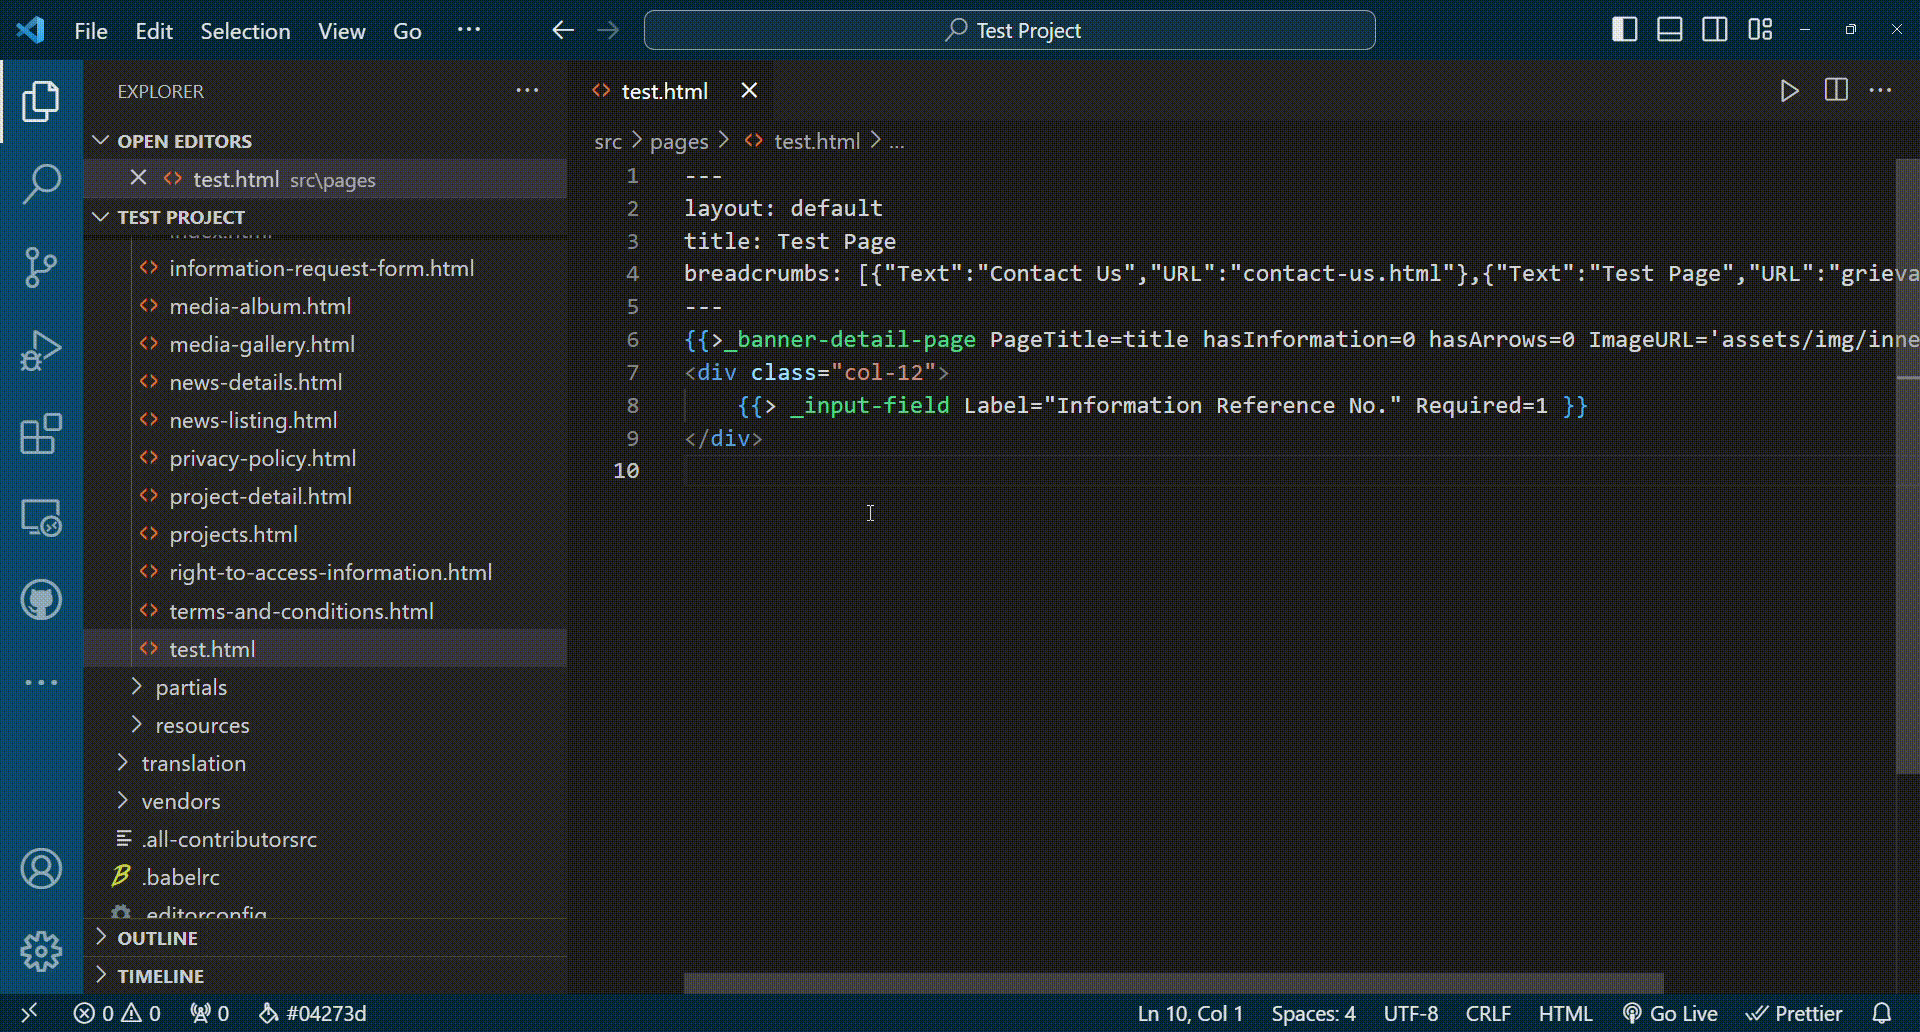Click Prettier status bar item

[x=1794, y=1013]
